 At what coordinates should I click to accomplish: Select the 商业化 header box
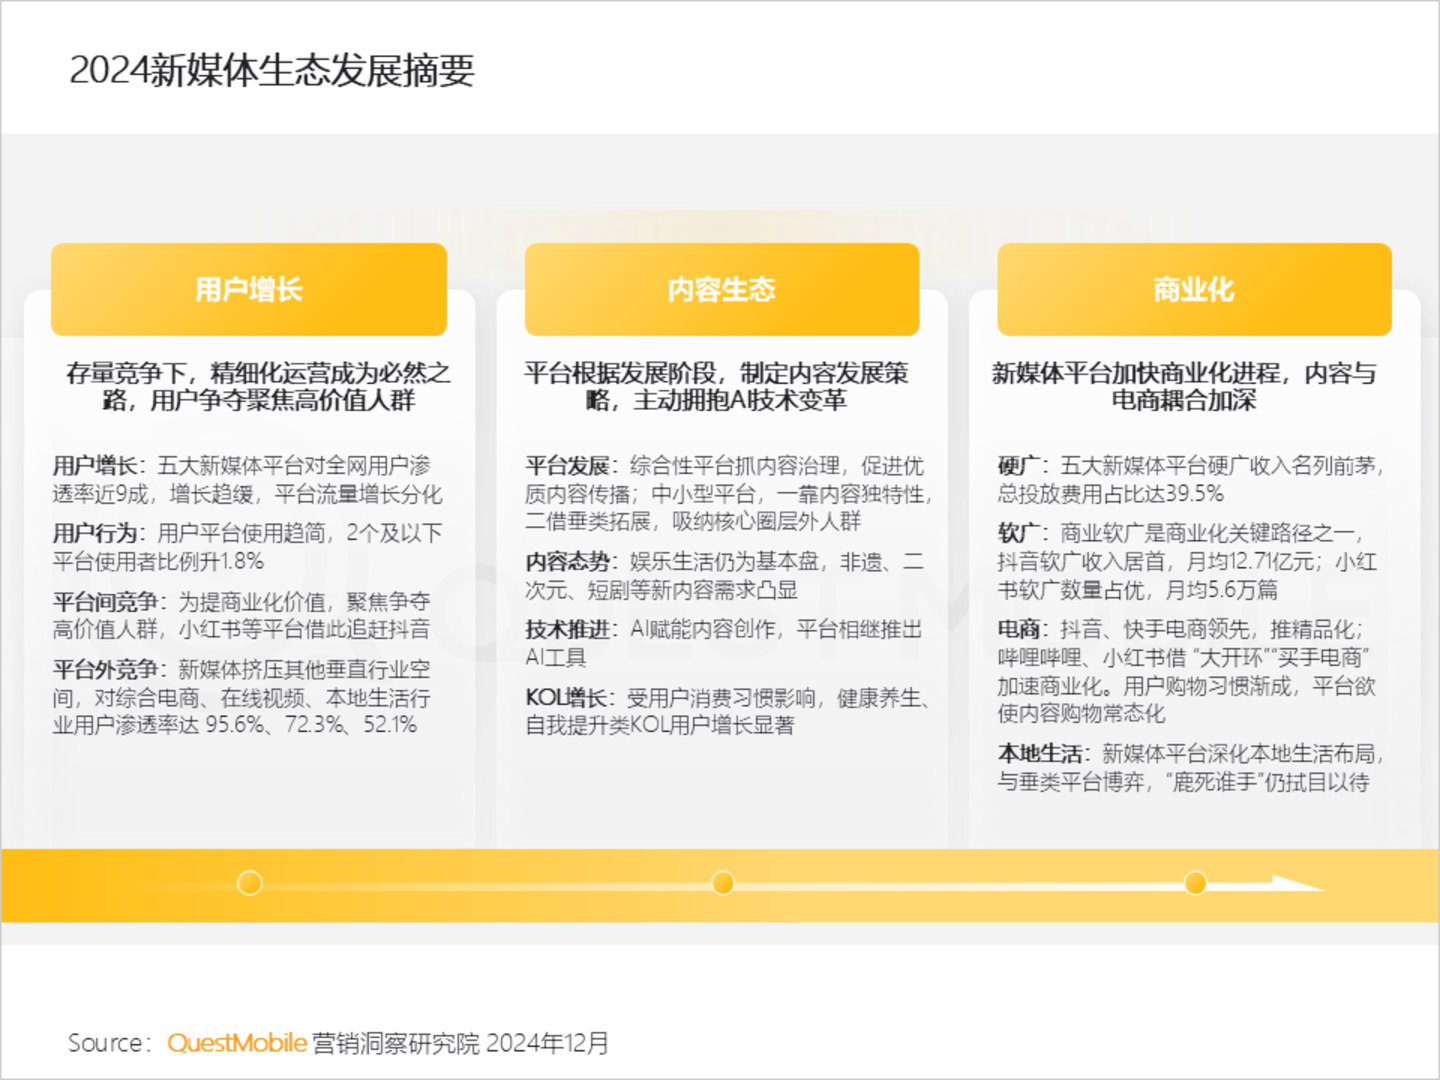[1194, 290]
